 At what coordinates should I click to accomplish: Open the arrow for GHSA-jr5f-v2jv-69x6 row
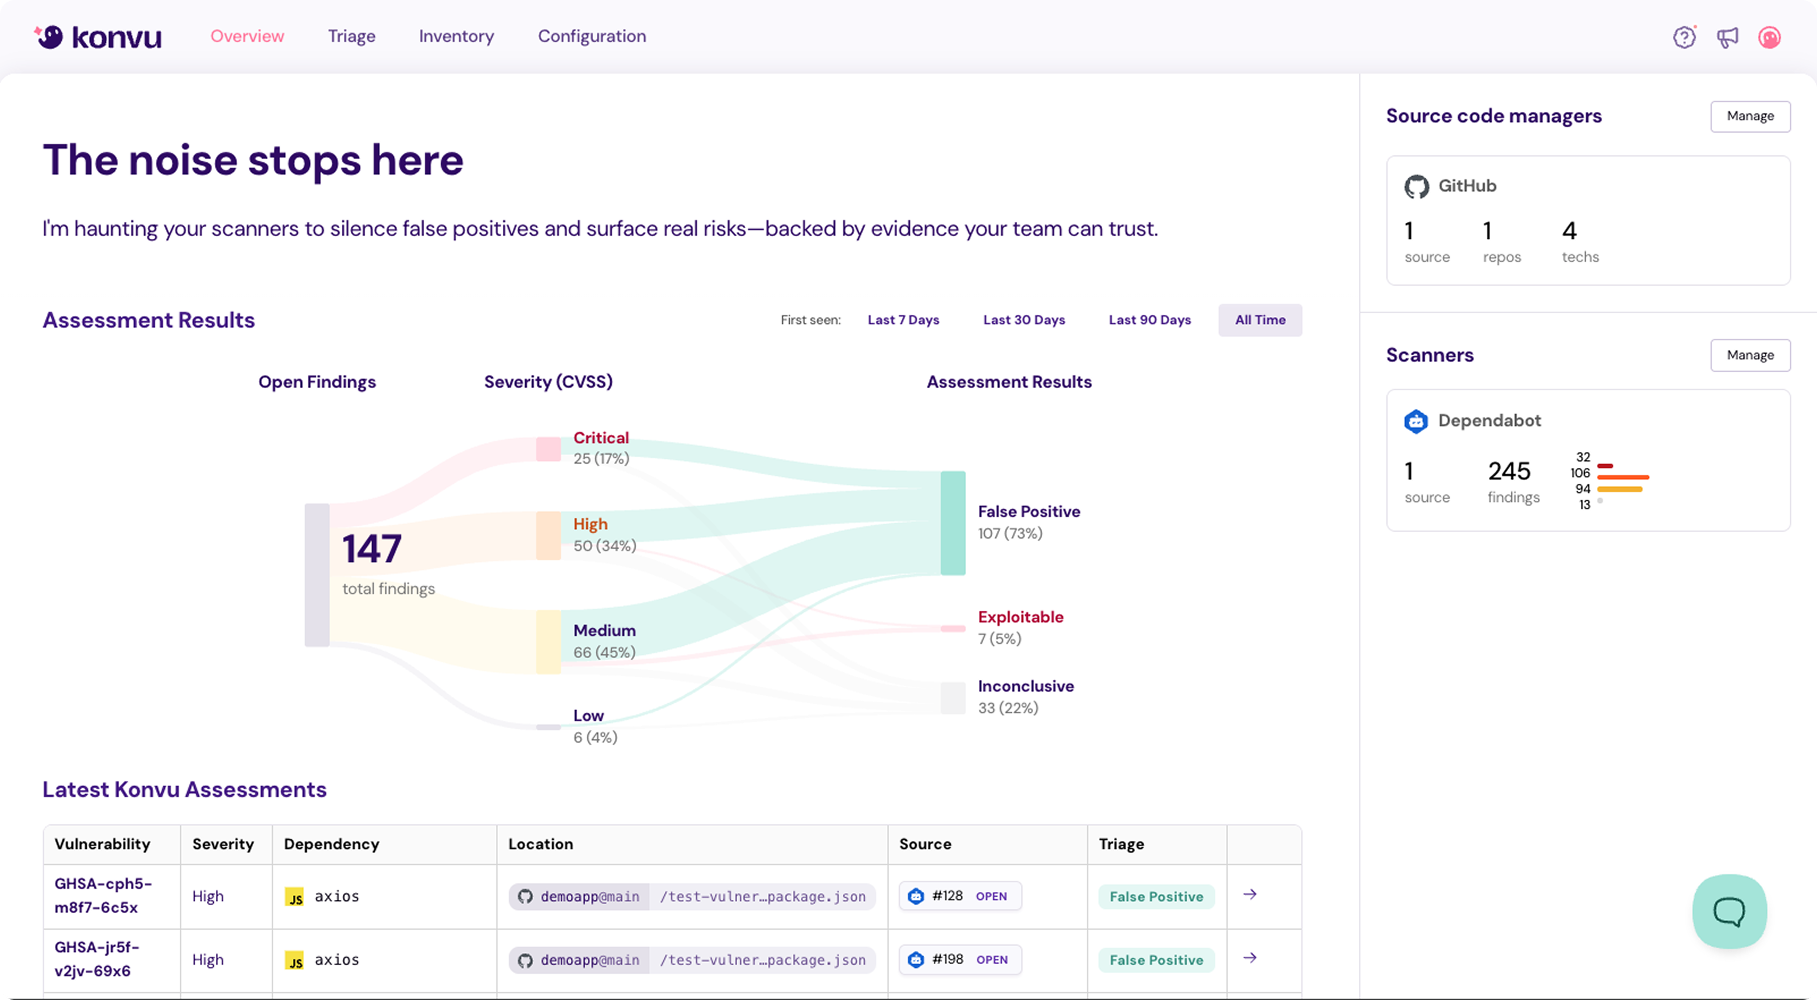coord(1250,958)
